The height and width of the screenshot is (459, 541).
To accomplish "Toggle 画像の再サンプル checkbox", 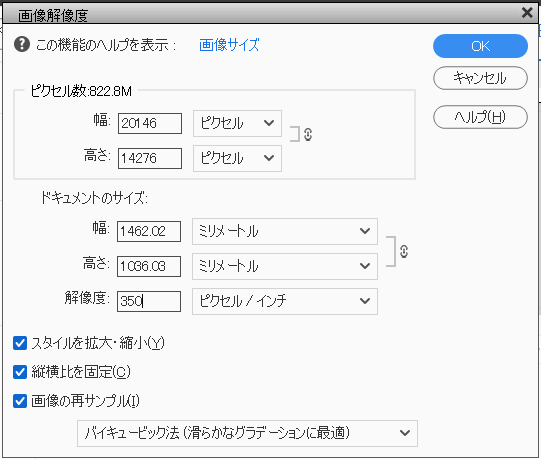I will coord(20,401).
